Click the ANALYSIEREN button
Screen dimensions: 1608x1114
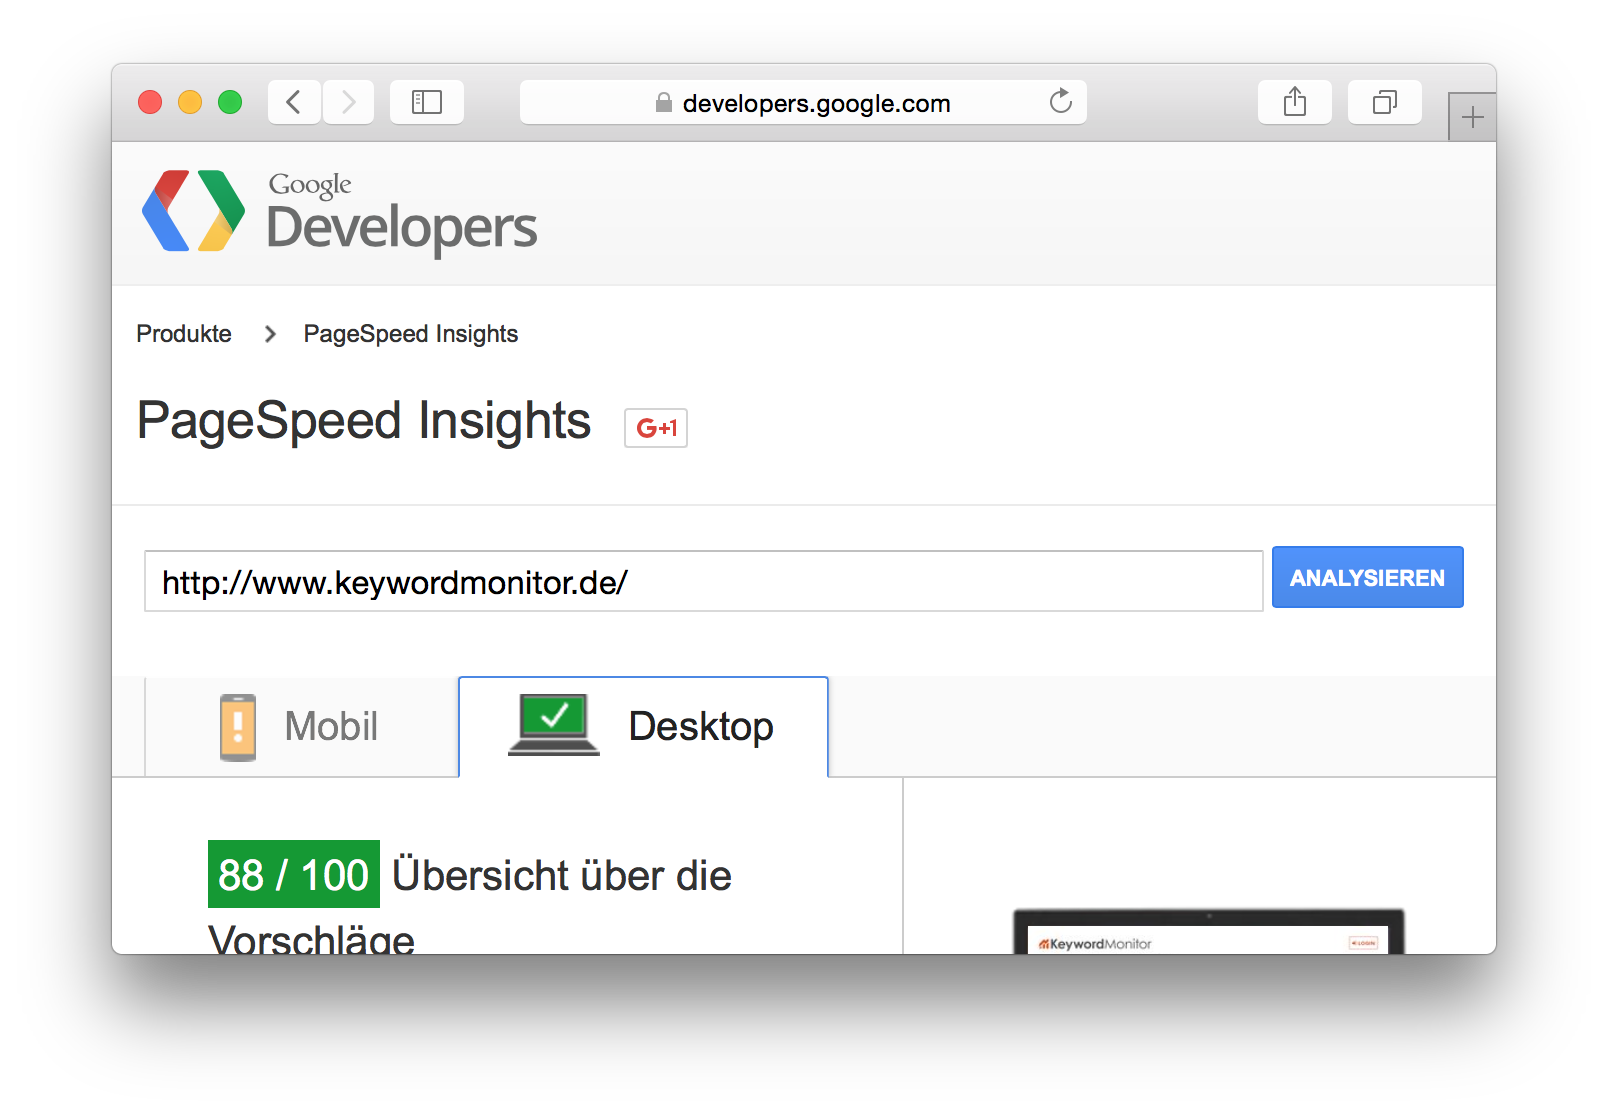(x=1368, y=577)
